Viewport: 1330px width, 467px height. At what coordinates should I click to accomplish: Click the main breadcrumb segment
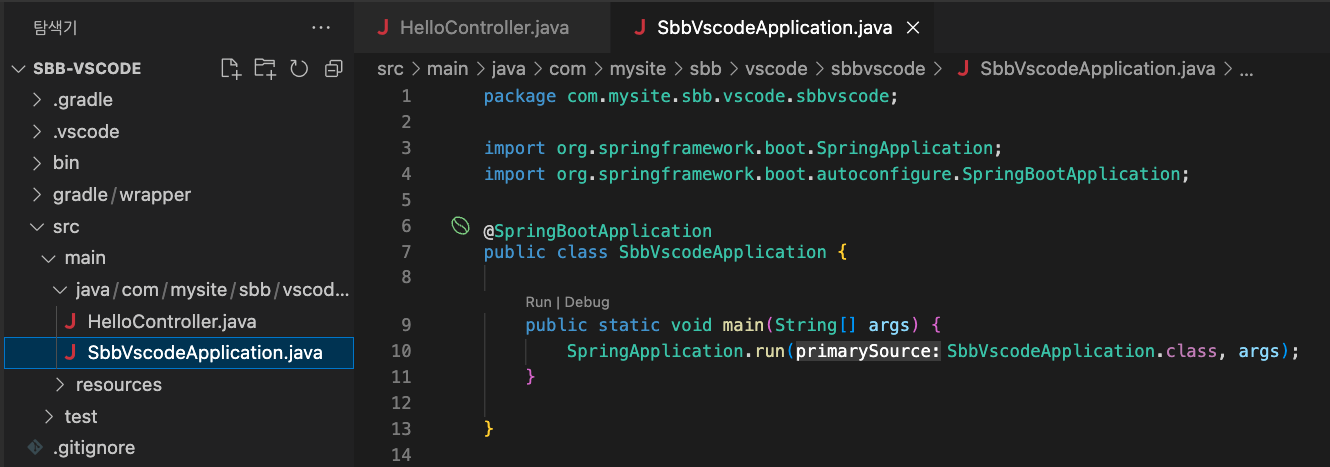[x=447, y=69]
